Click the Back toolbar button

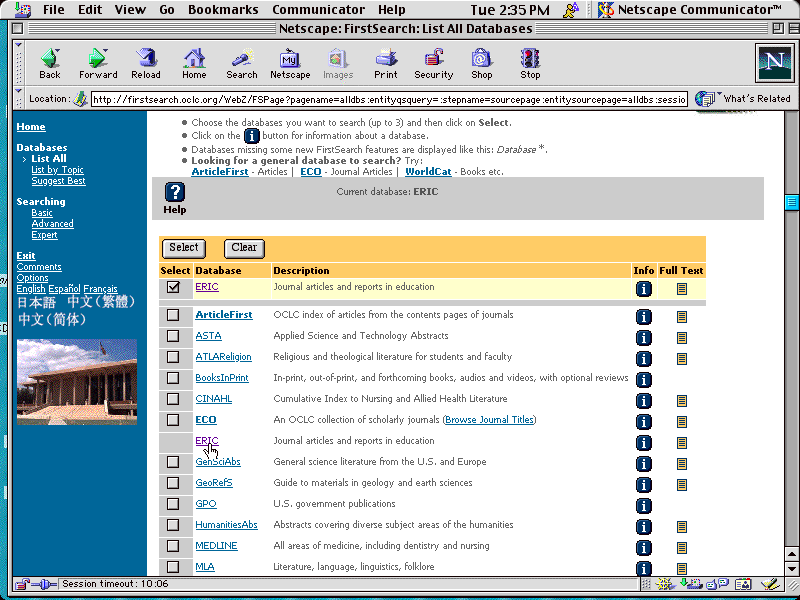click(50, 64)
